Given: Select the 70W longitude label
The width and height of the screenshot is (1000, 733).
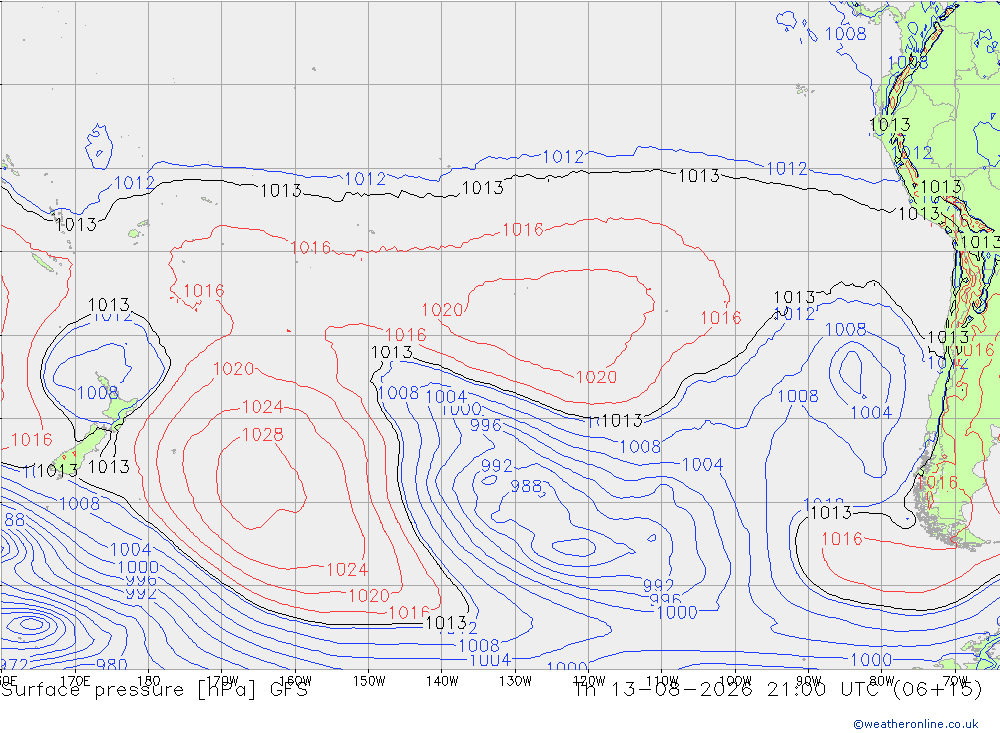Looking at the screenshot, I should tap(955, 681).
